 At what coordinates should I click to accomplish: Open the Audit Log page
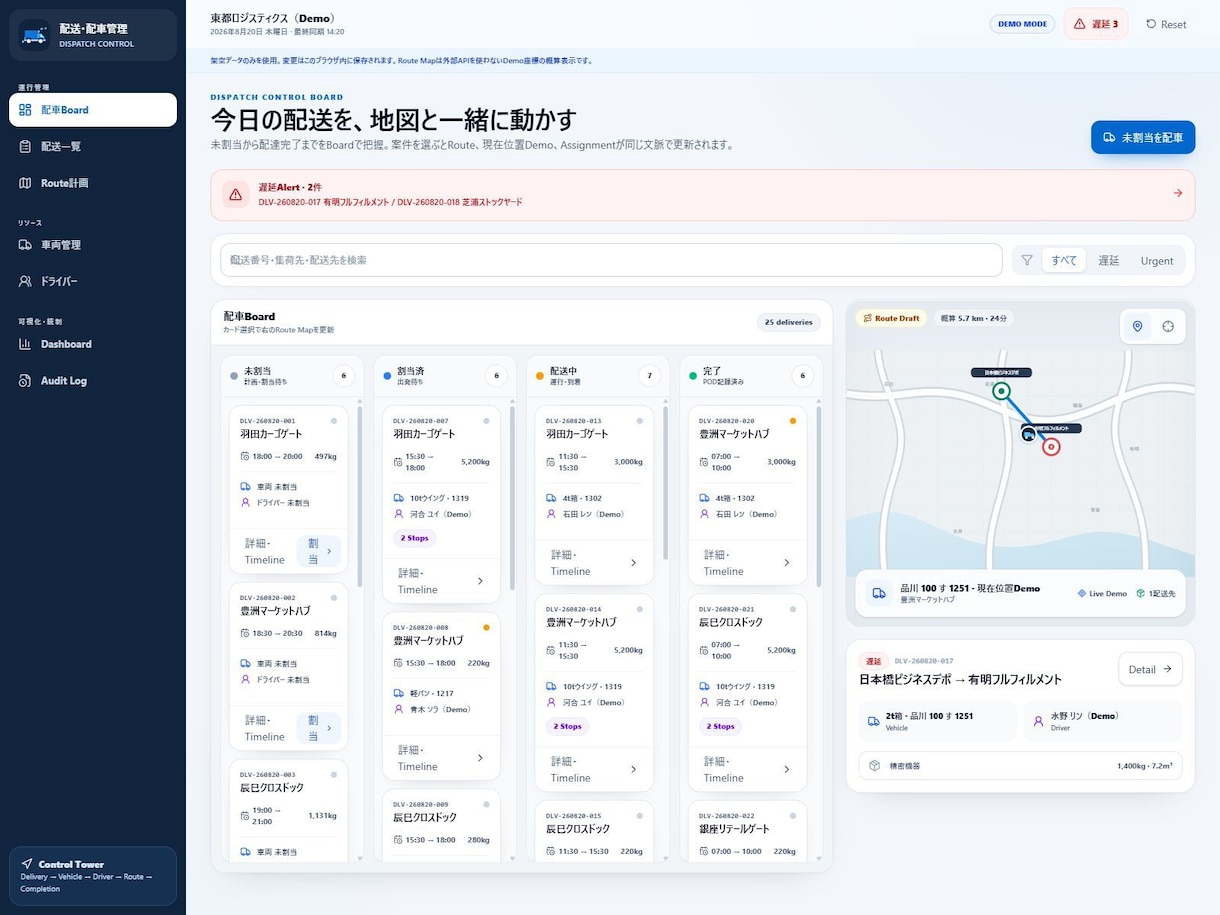[93, 381]
